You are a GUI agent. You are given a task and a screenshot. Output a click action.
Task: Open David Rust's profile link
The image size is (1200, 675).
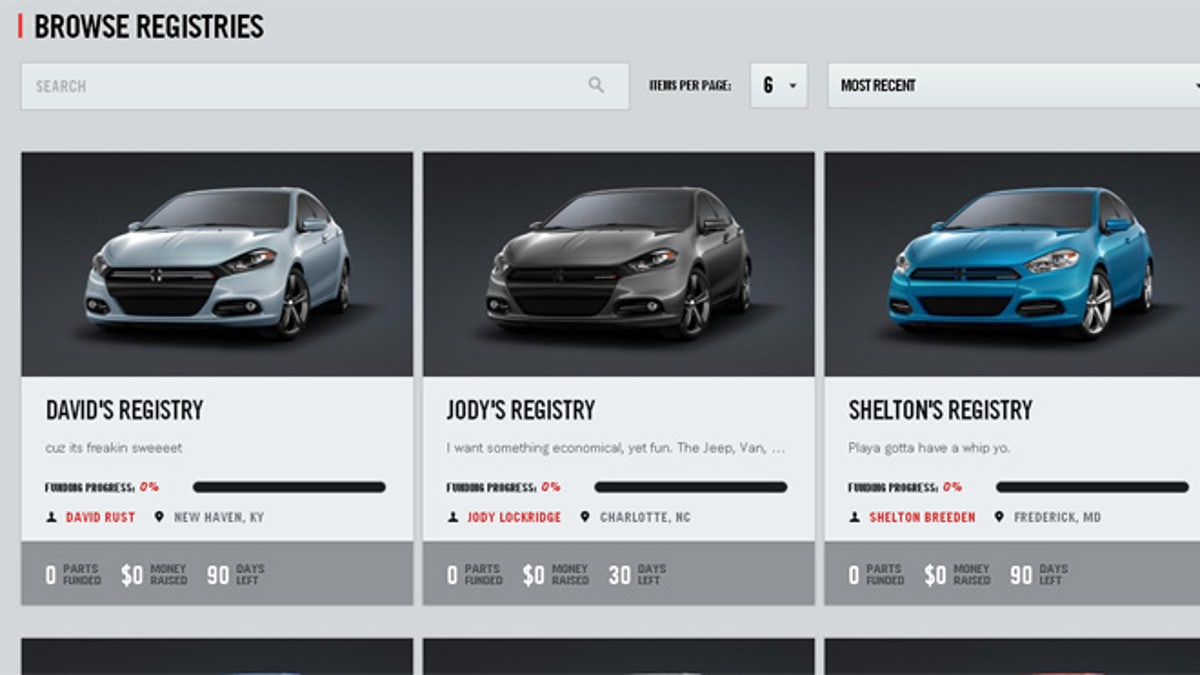(x=100, y=518)
